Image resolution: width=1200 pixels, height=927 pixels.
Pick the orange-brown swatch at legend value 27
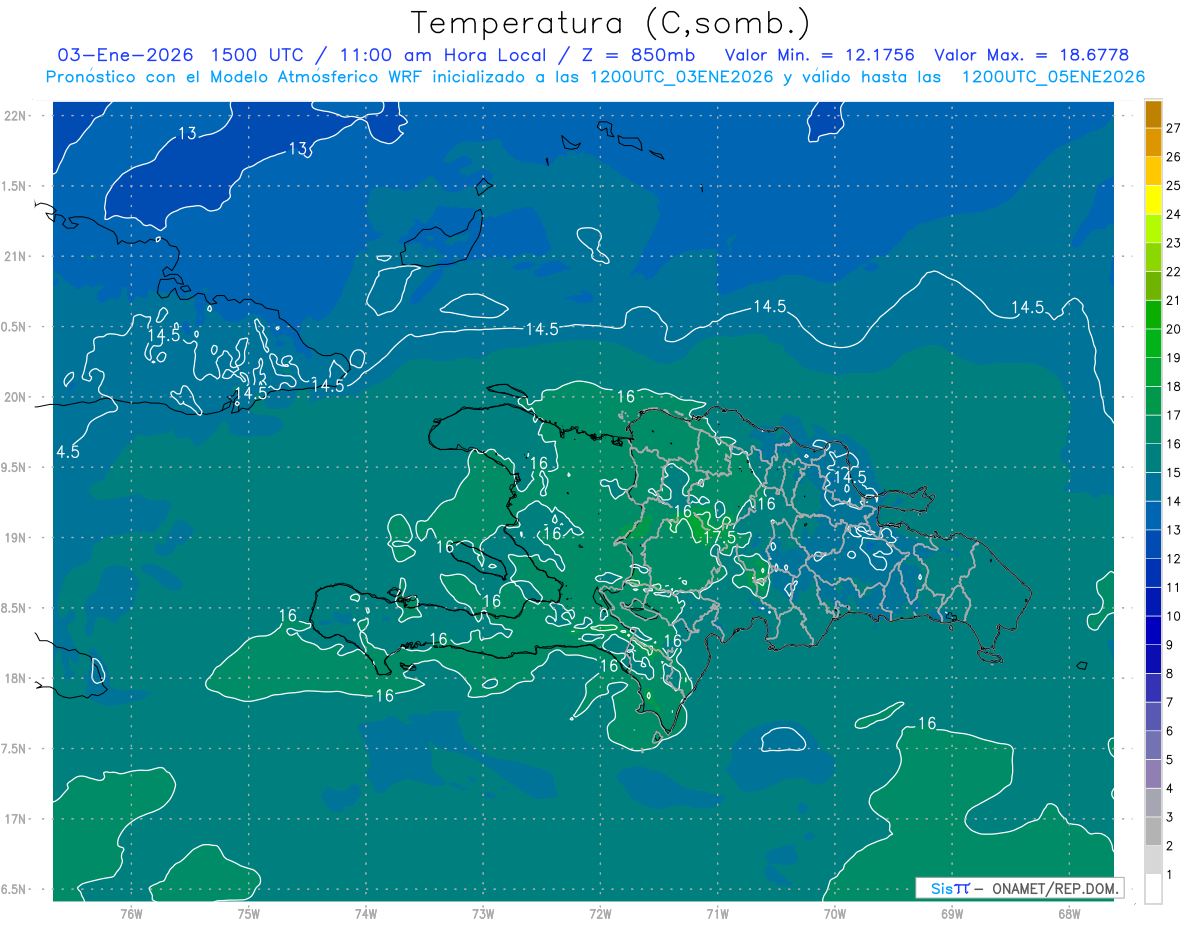(1153, 114)
